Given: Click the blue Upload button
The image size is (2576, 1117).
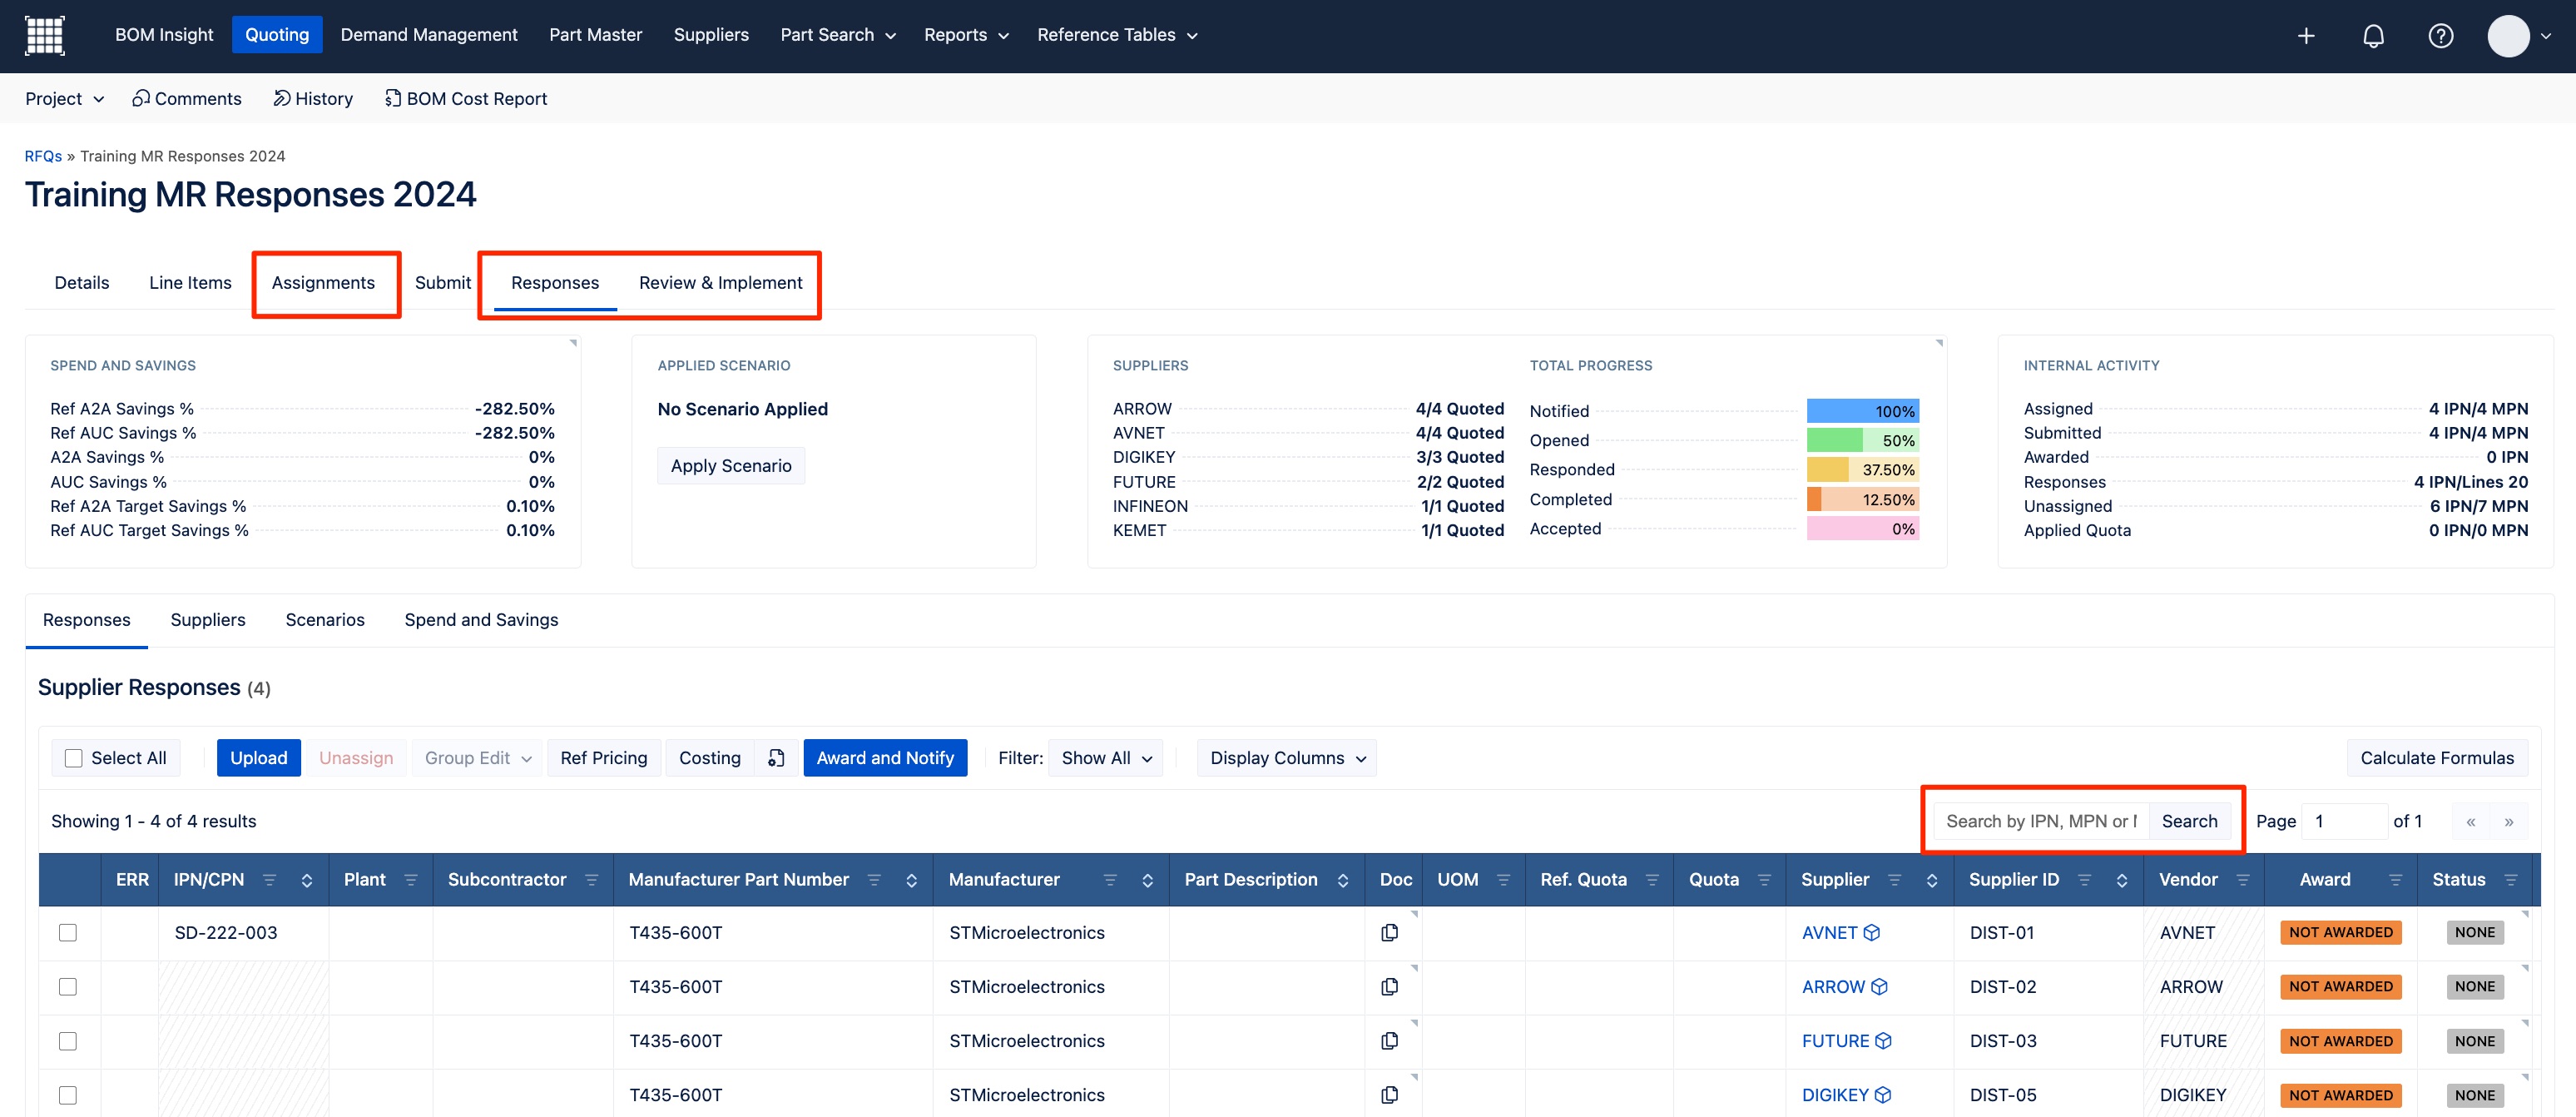Looking at the screenshot, I should pos(259,758).
